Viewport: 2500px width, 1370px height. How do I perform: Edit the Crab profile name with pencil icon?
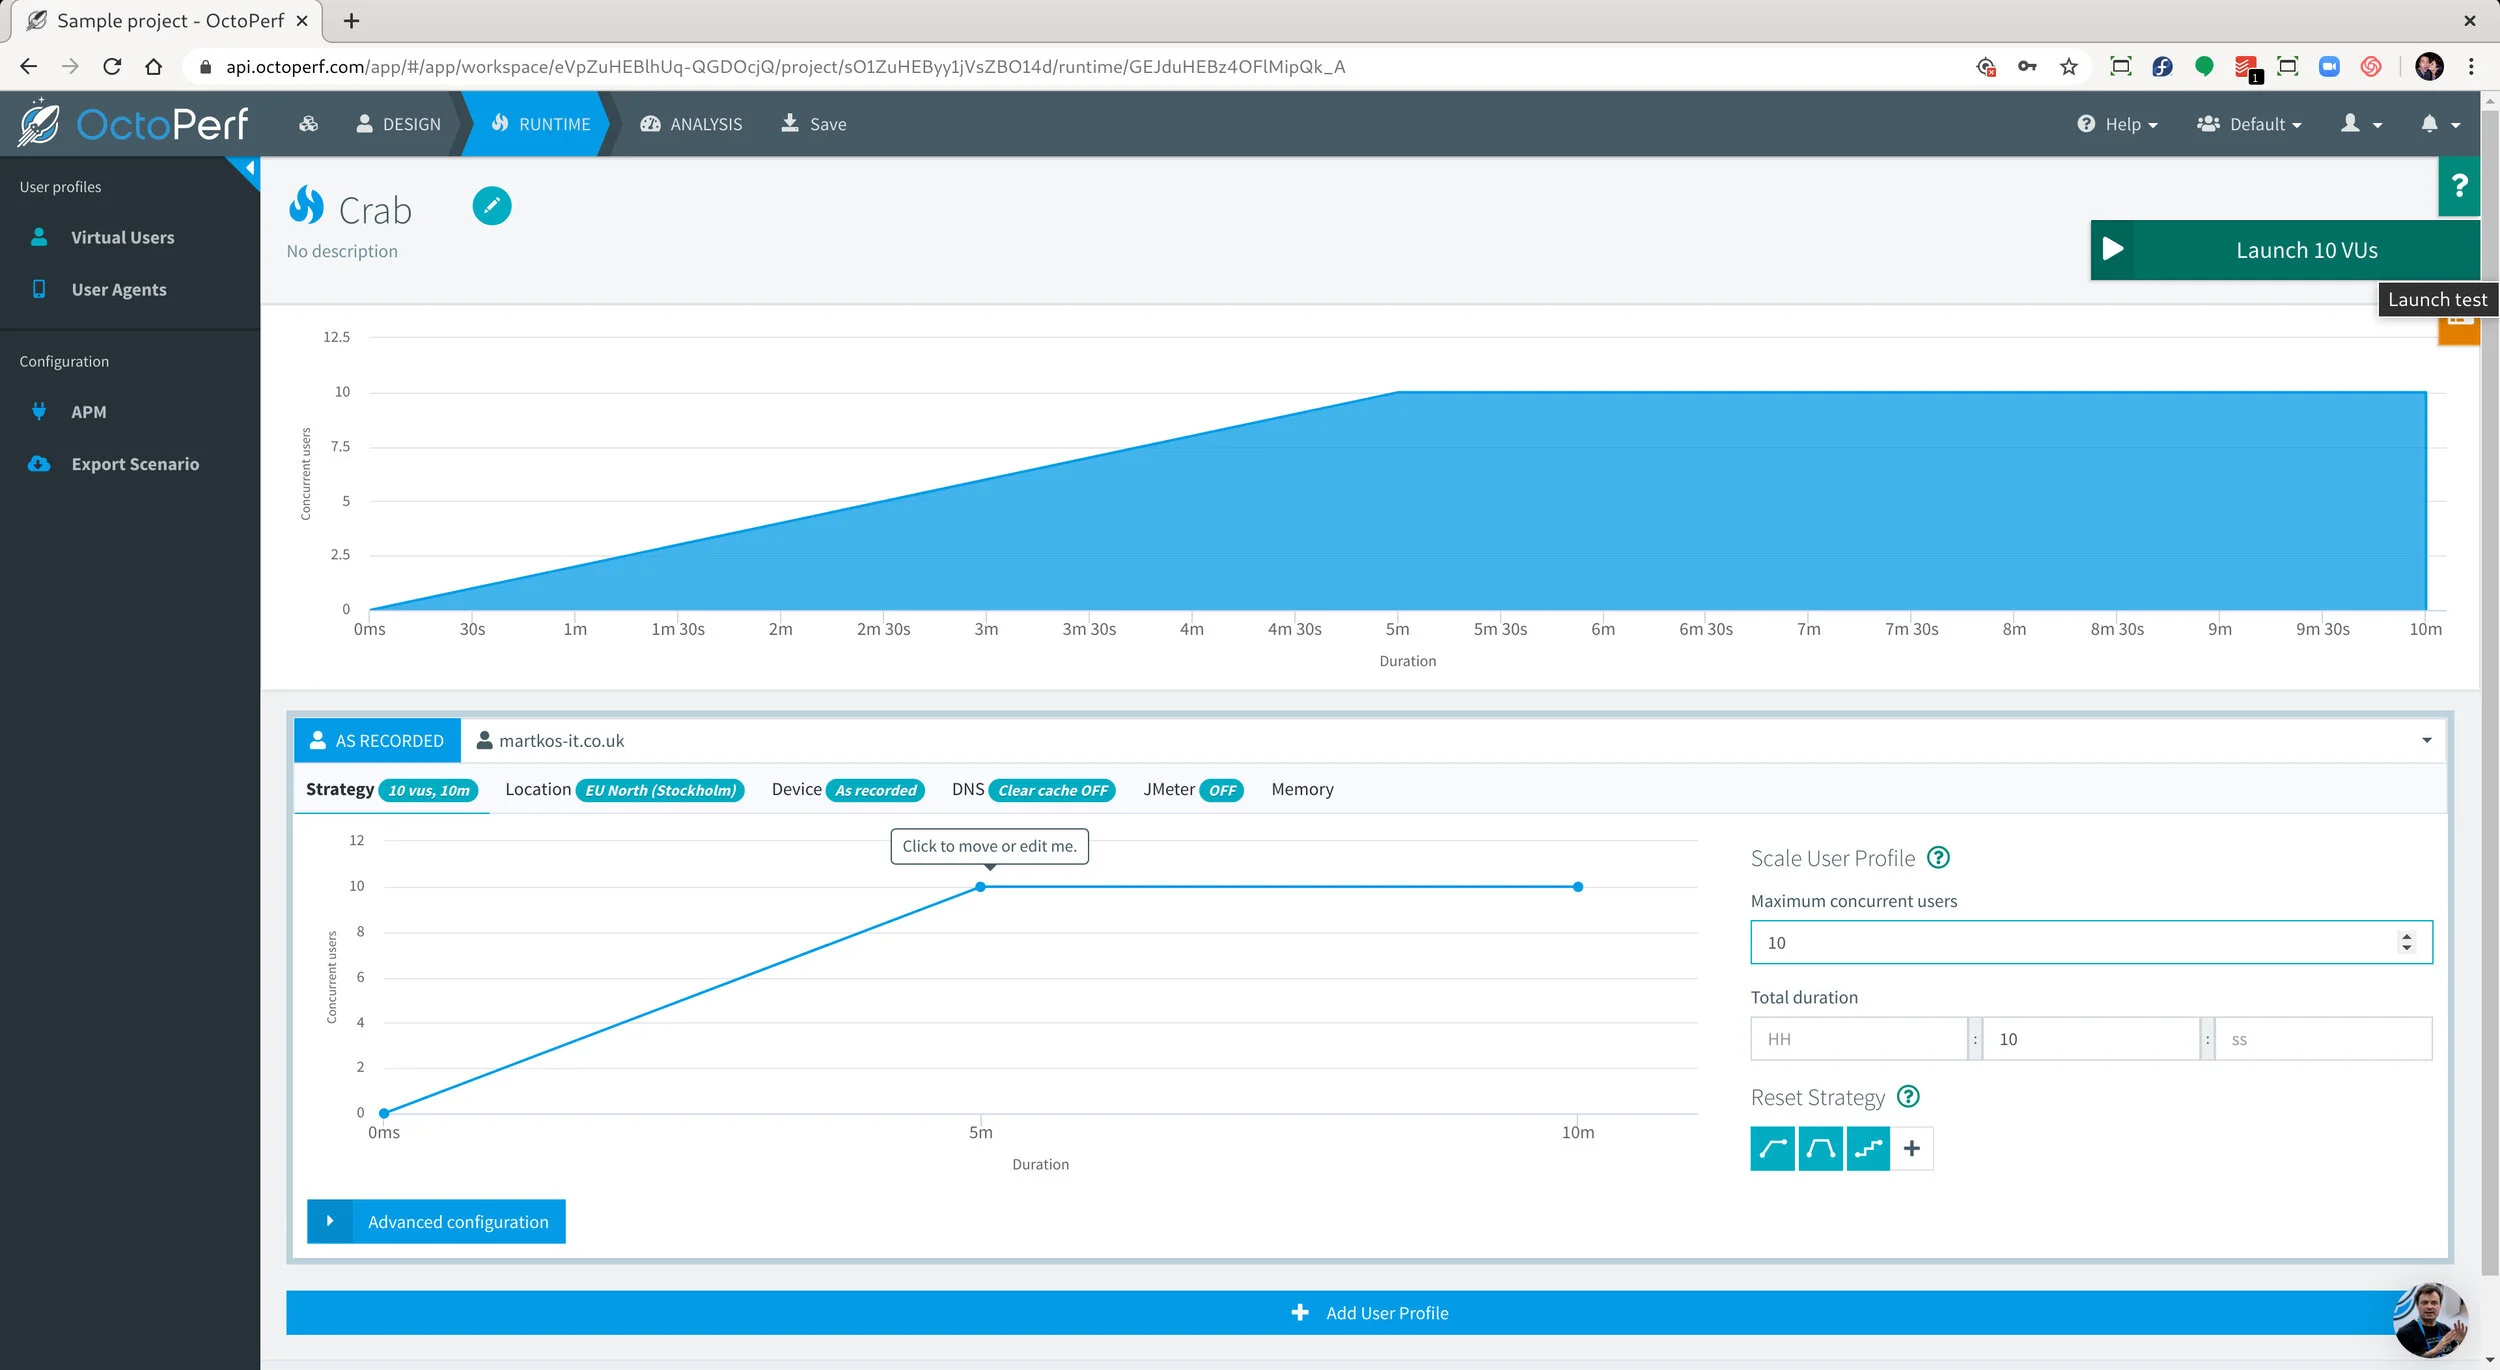pos(492,205)
